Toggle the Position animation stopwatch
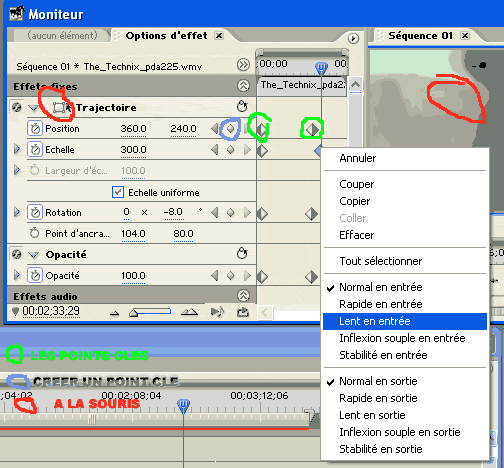Image resolution: width=504 pixels, height=468 pixels. coord(35,129)
